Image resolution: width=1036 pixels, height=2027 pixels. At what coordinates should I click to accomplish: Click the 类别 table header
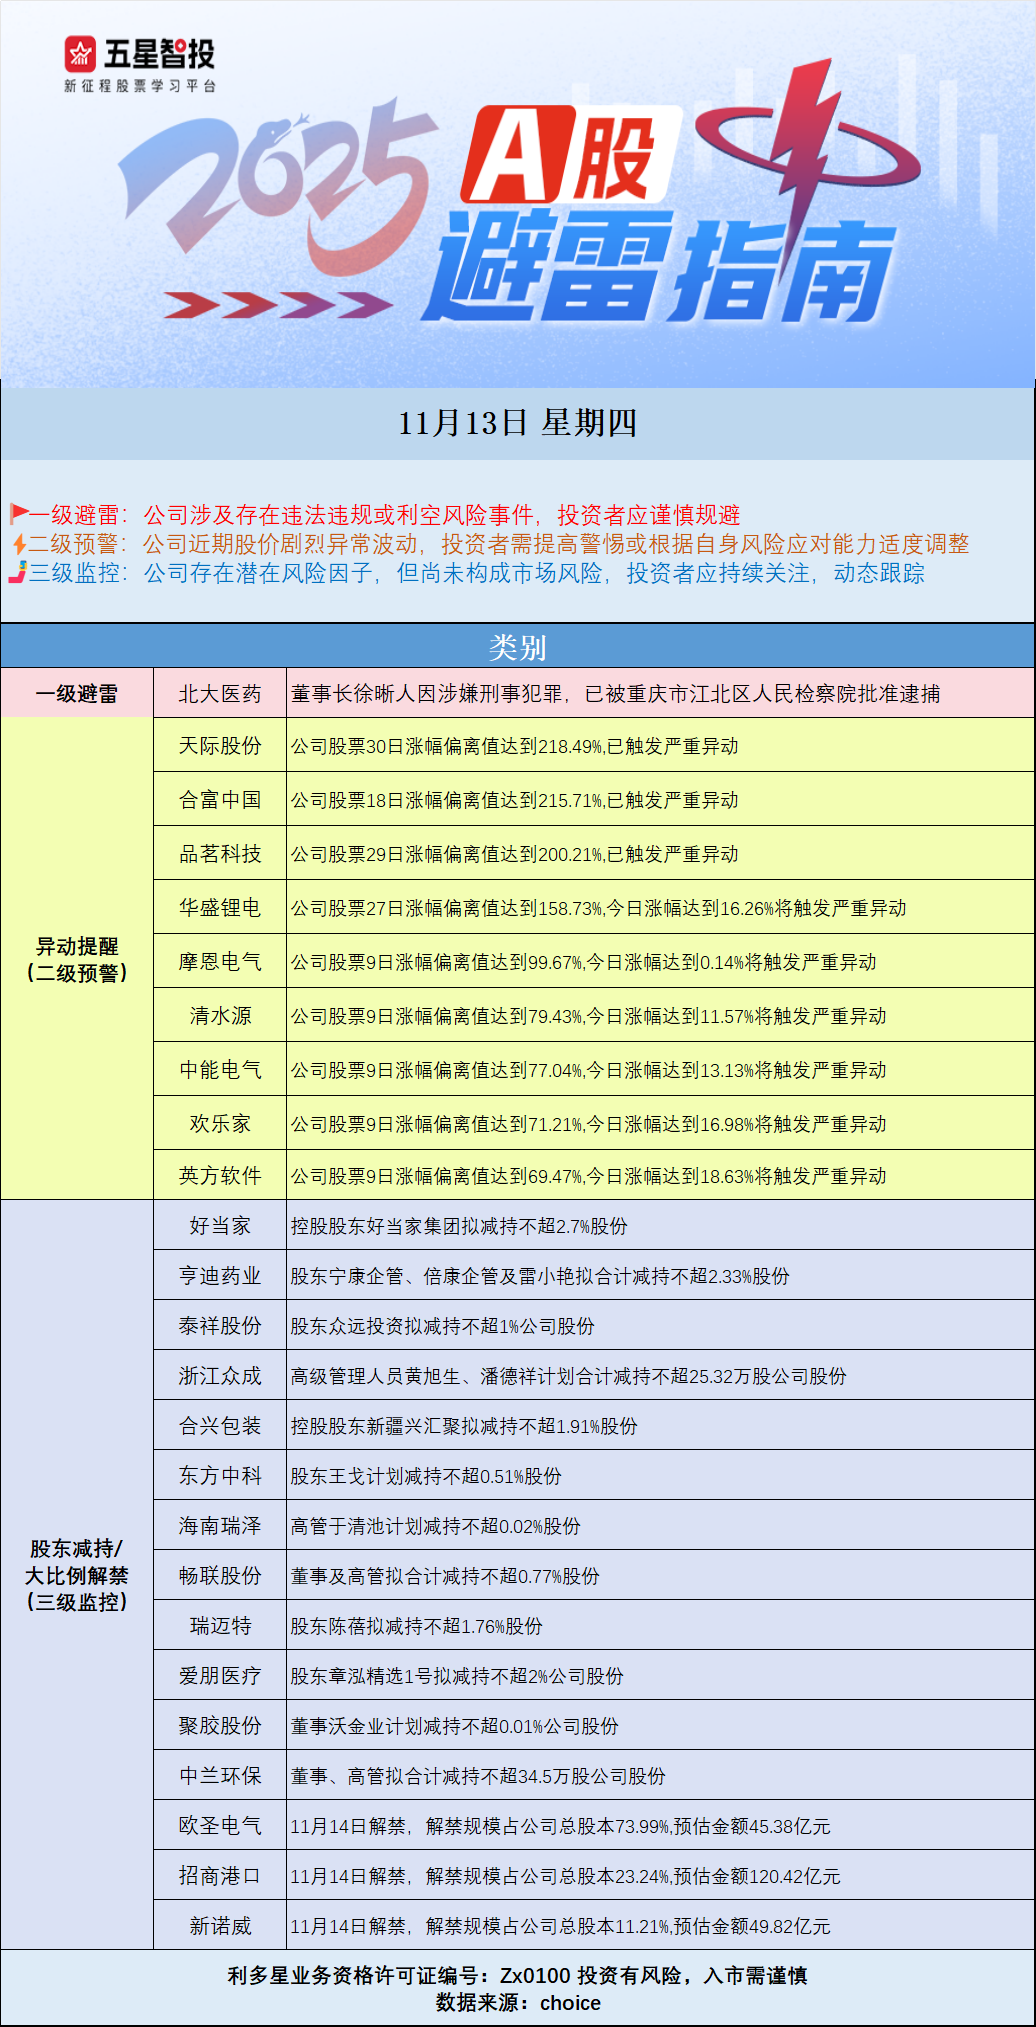[518, 647]
